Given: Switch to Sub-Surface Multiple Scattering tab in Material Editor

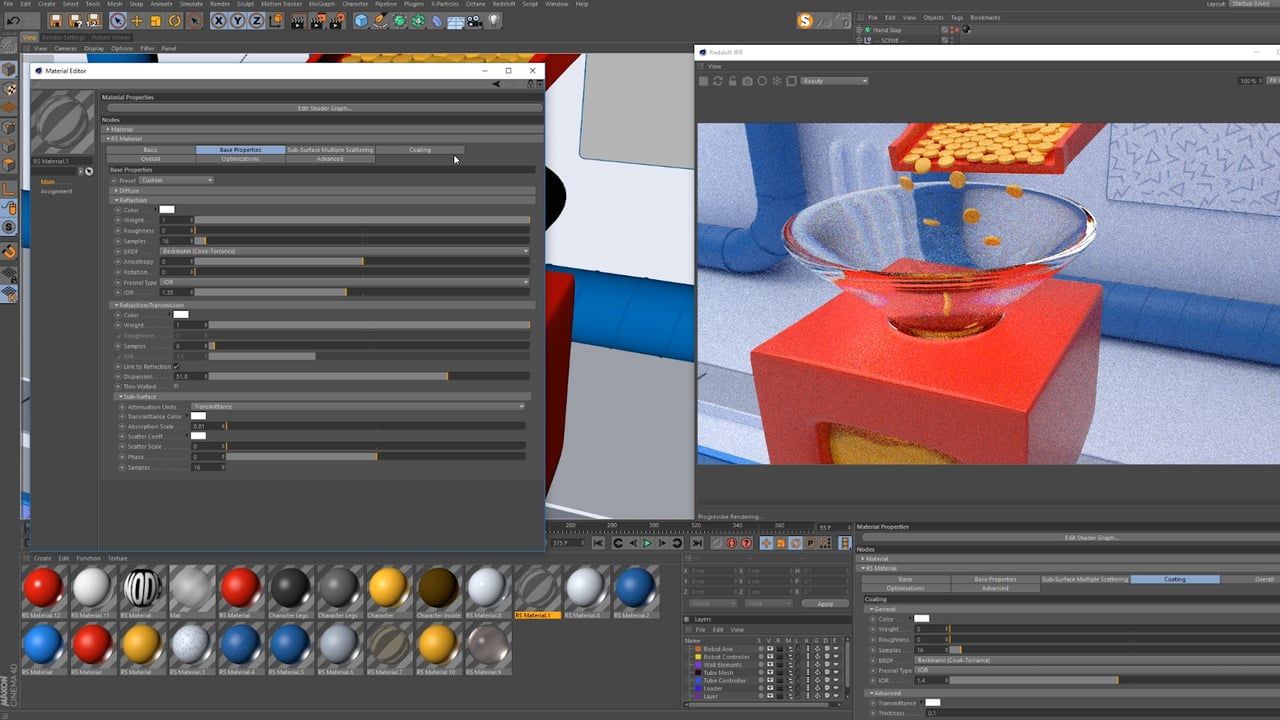Looking at the screenshot, I should pyautogui.click(x=330, y=150).
